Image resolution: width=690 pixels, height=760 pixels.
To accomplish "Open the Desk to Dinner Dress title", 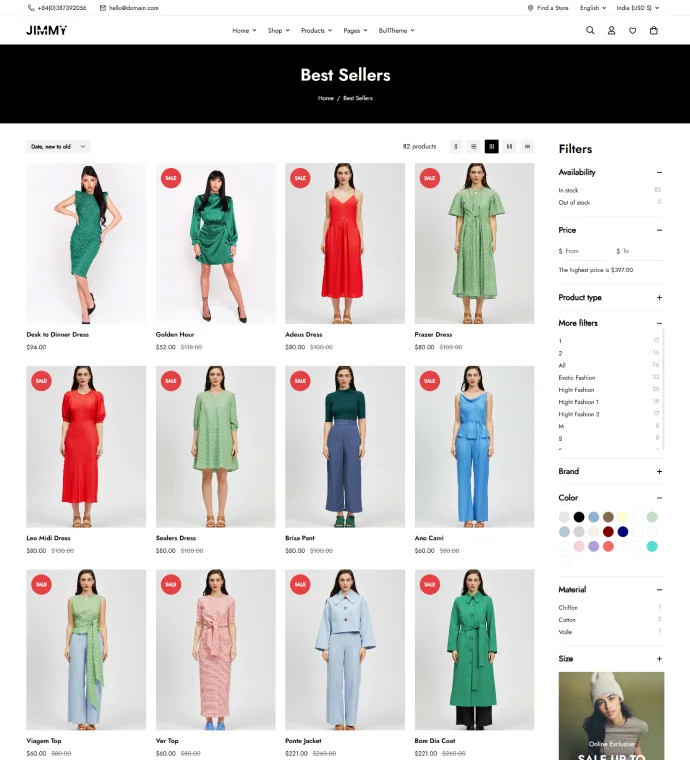I will [58, 334].
